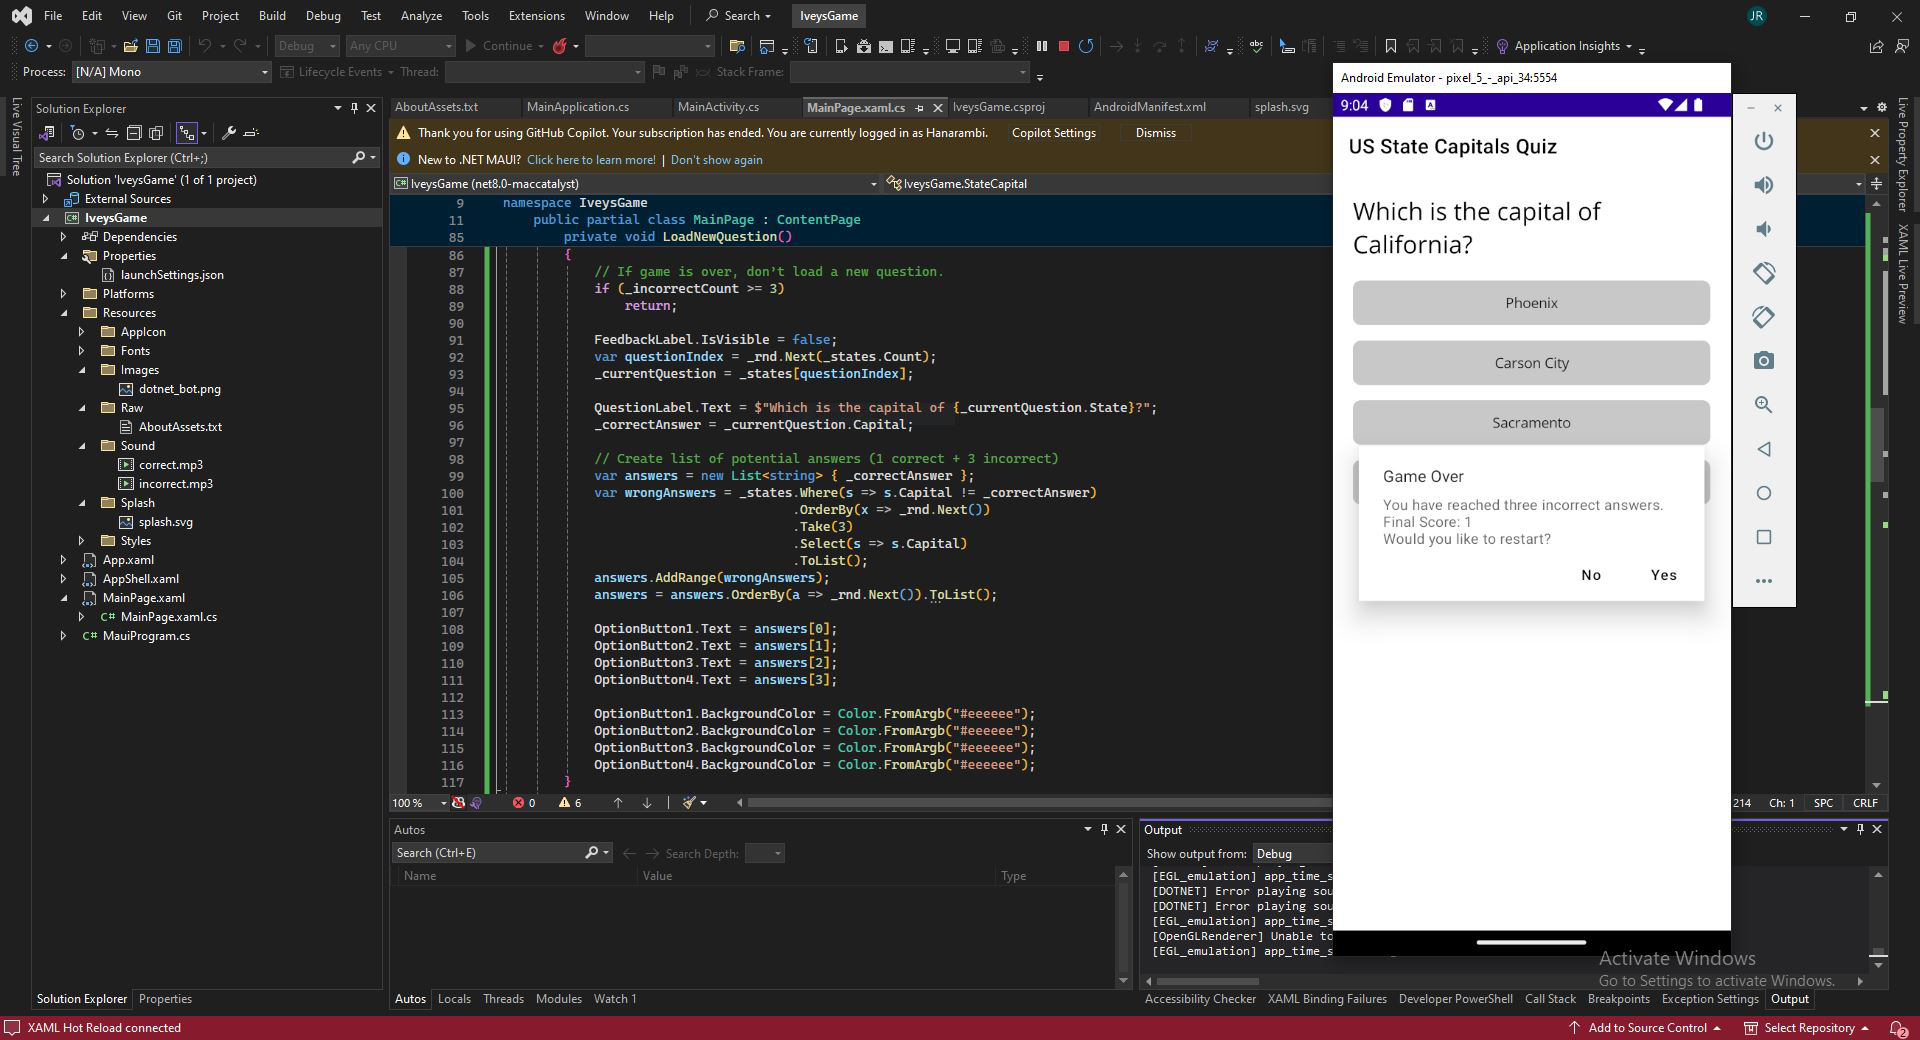Viewport: 1920px width, 1040px height.
Task: Raise the emulator volume
Action: tap(1764, 185)
